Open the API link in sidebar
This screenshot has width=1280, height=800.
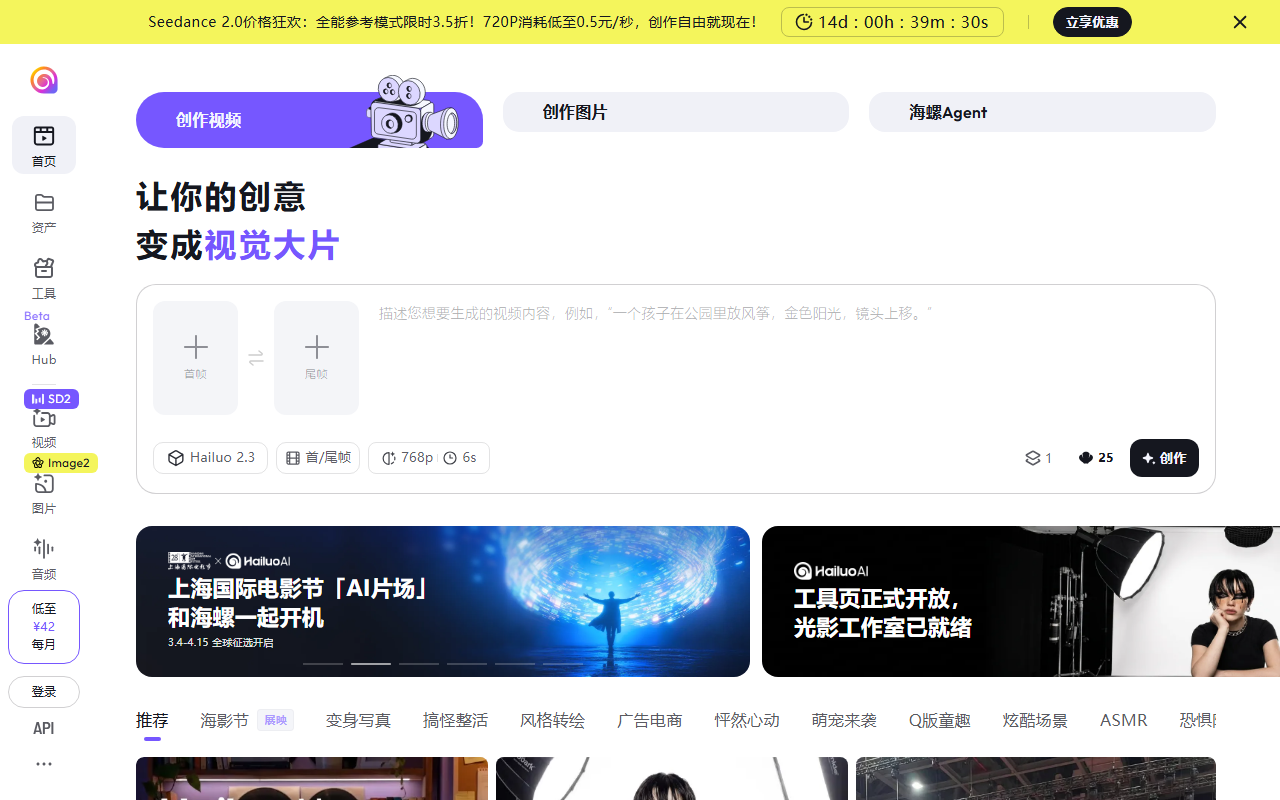click(x=44, y=728)
